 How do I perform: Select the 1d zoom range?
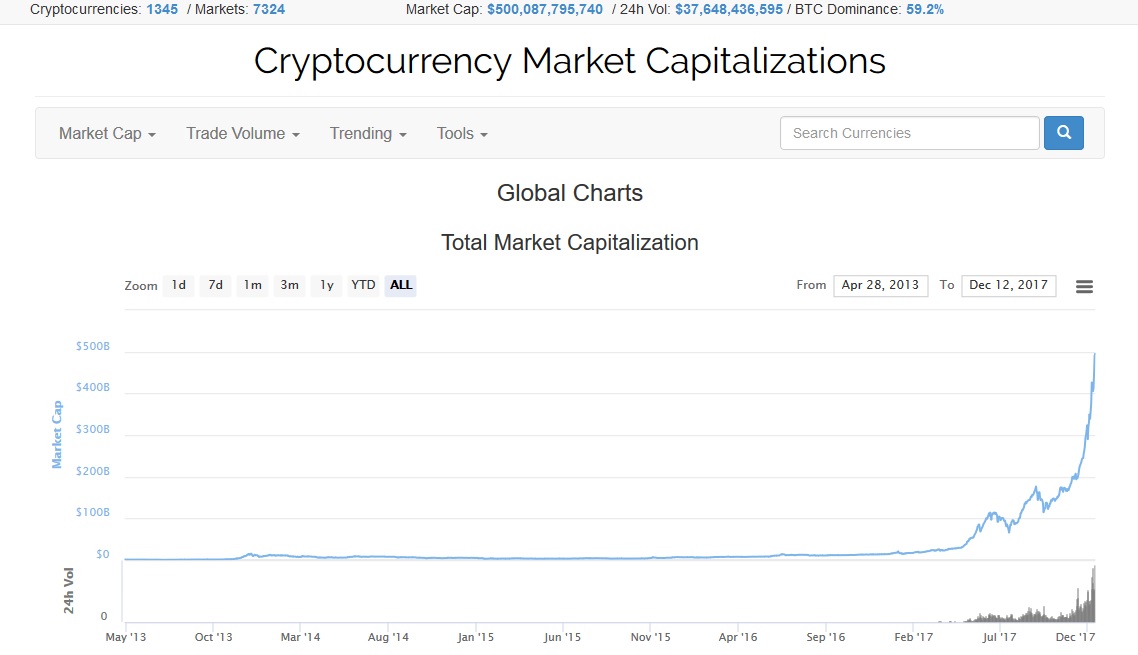pos(179,285)
